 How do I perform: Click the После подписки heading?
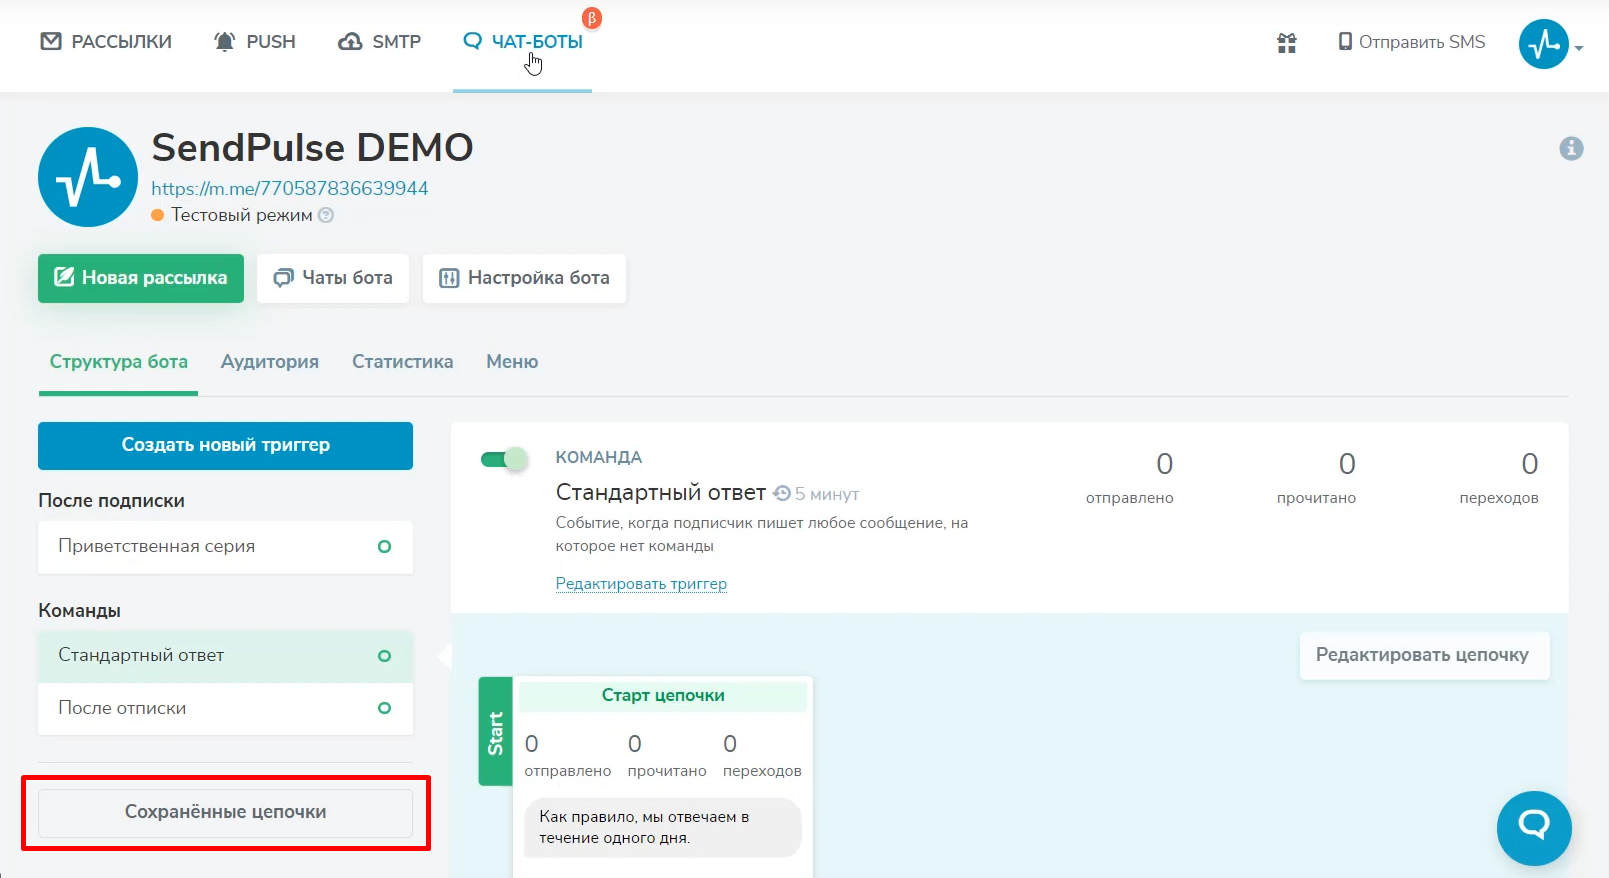(x=111, y=501)
